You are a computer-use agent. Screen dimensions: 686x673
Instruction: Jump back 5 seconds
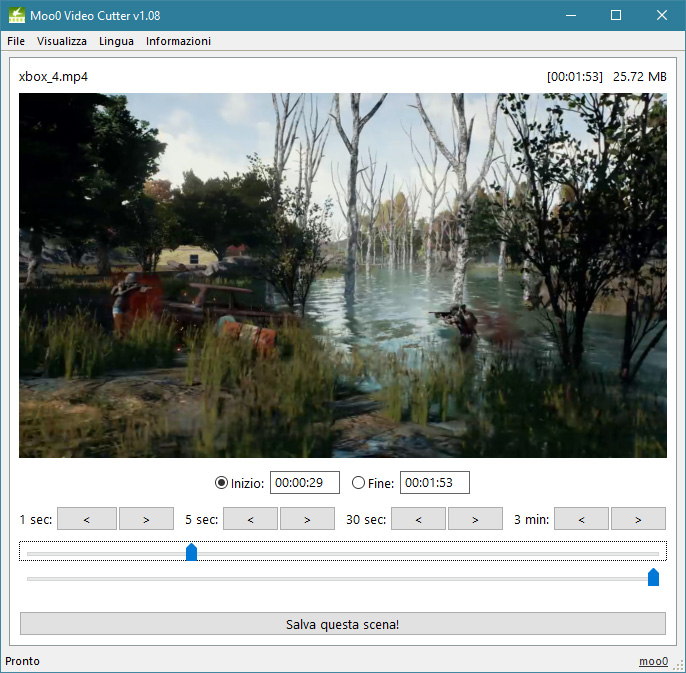[x=250, y=519]
